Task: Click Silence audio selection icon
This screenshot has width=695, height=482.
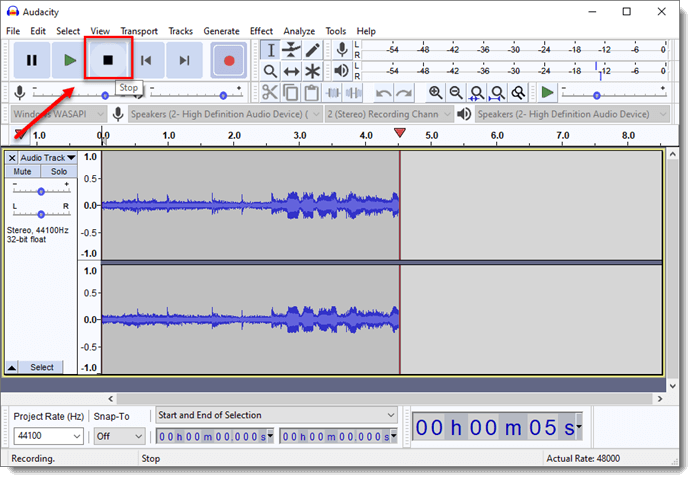Action: [353, 93]
